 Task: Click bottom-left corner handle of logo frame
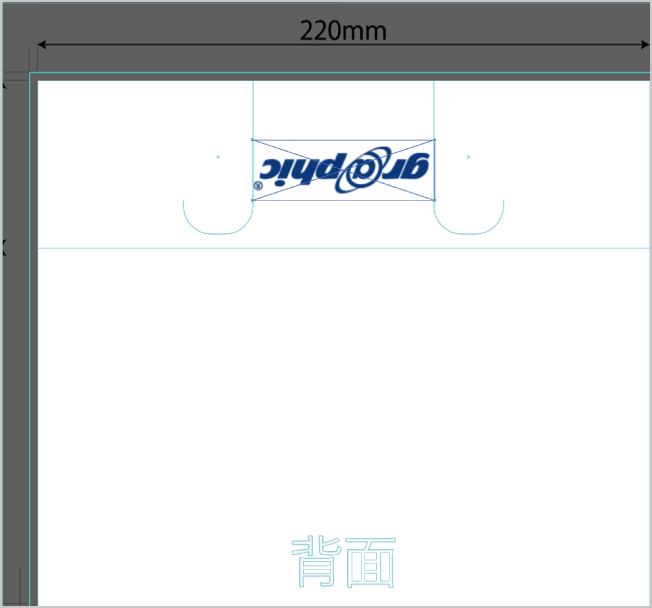coord(252,200)
